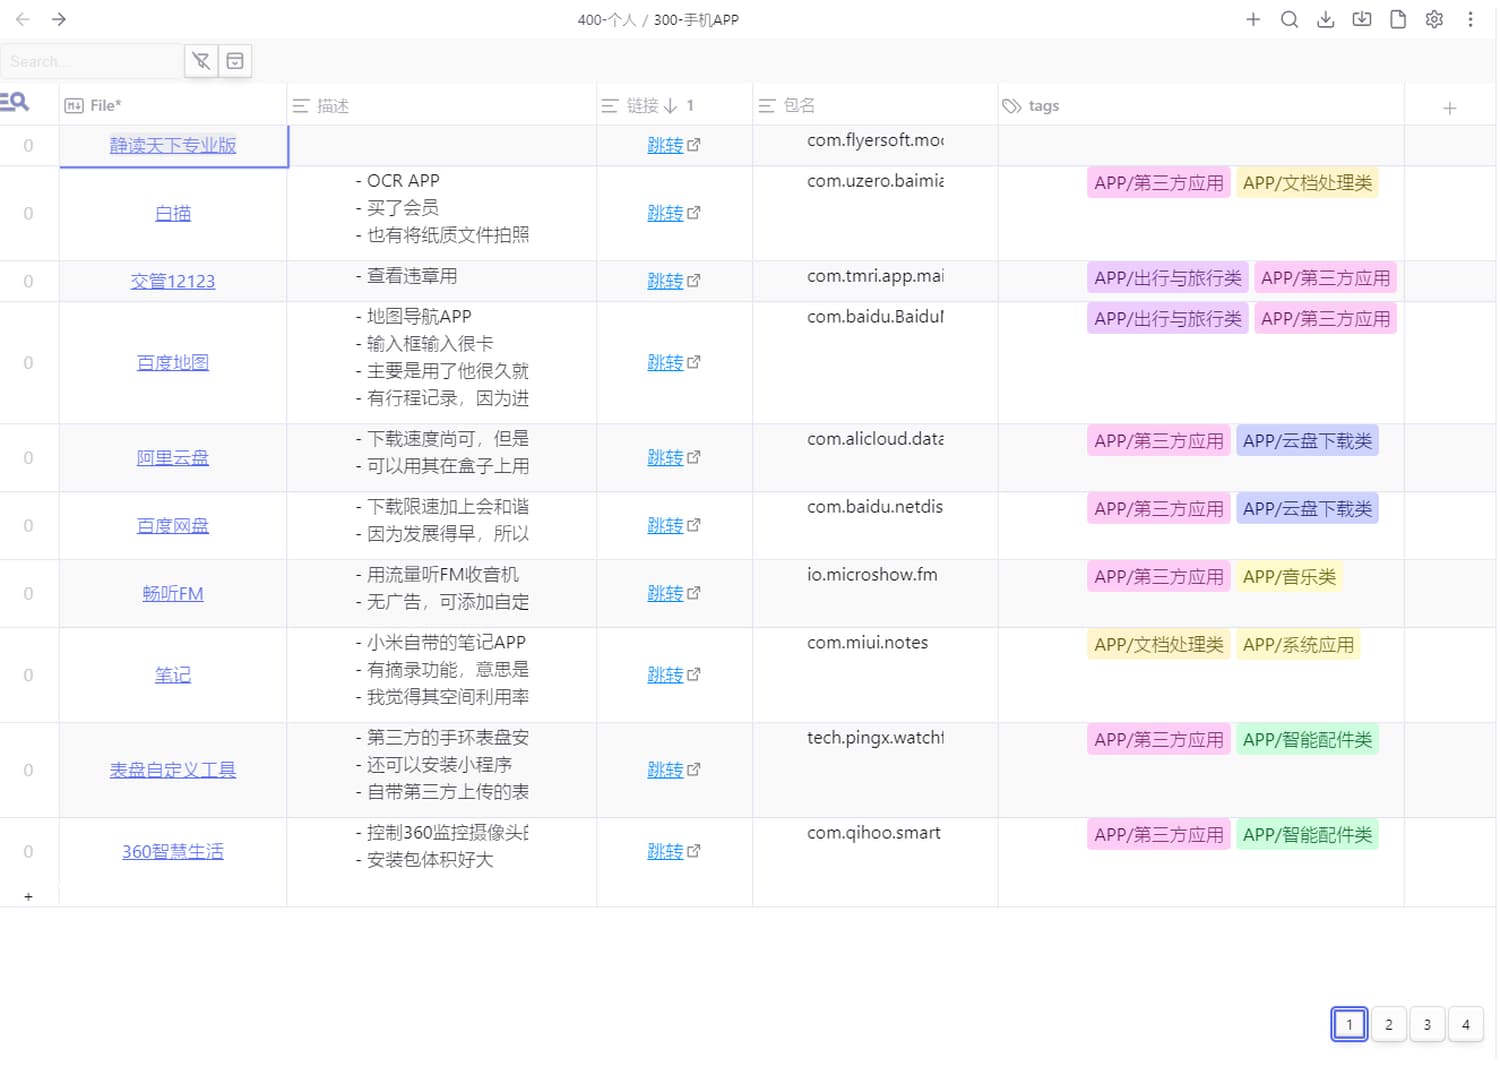The height and width of the screenshot is (1066, 1500).
Task: Go to page 3 of the table
Action: 1426,1024
